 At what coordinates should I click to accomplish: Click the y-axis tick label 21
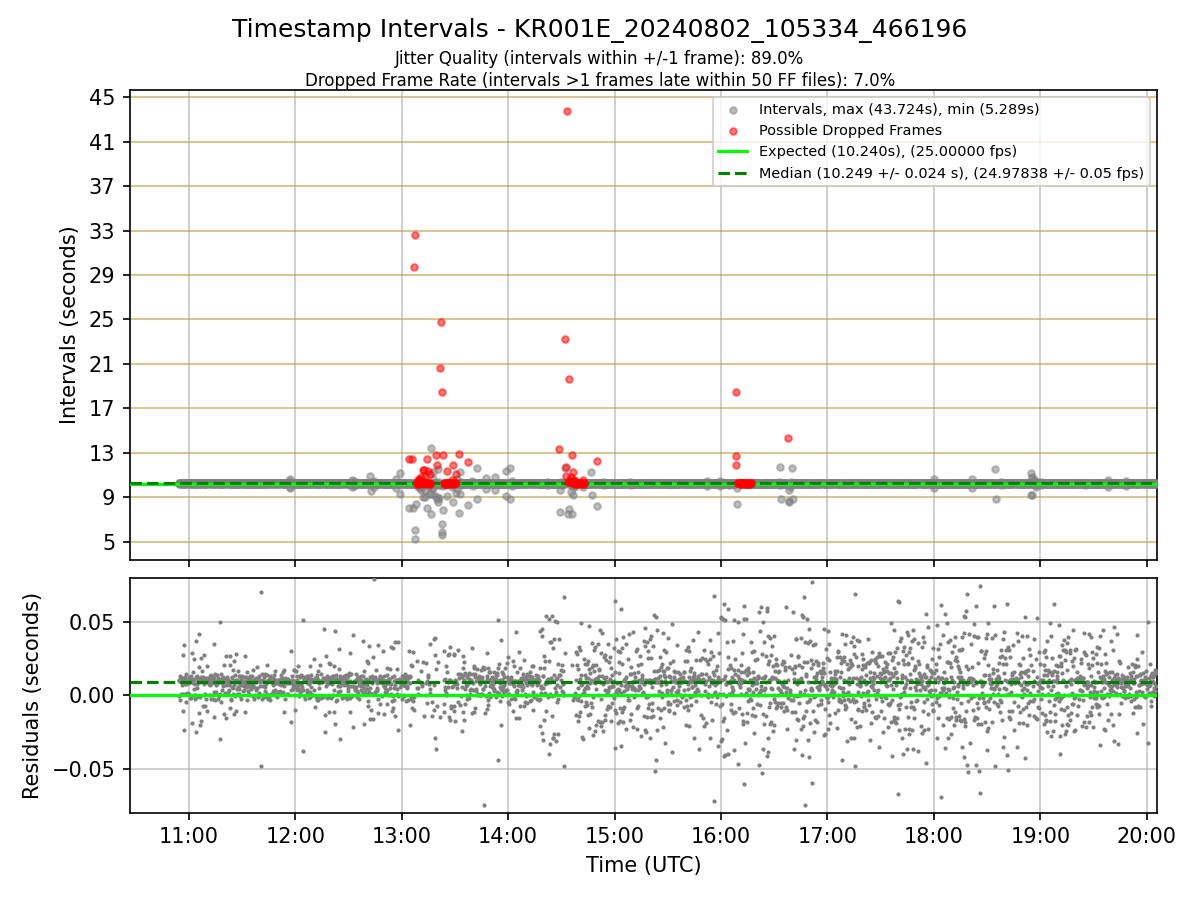(105, 364)
